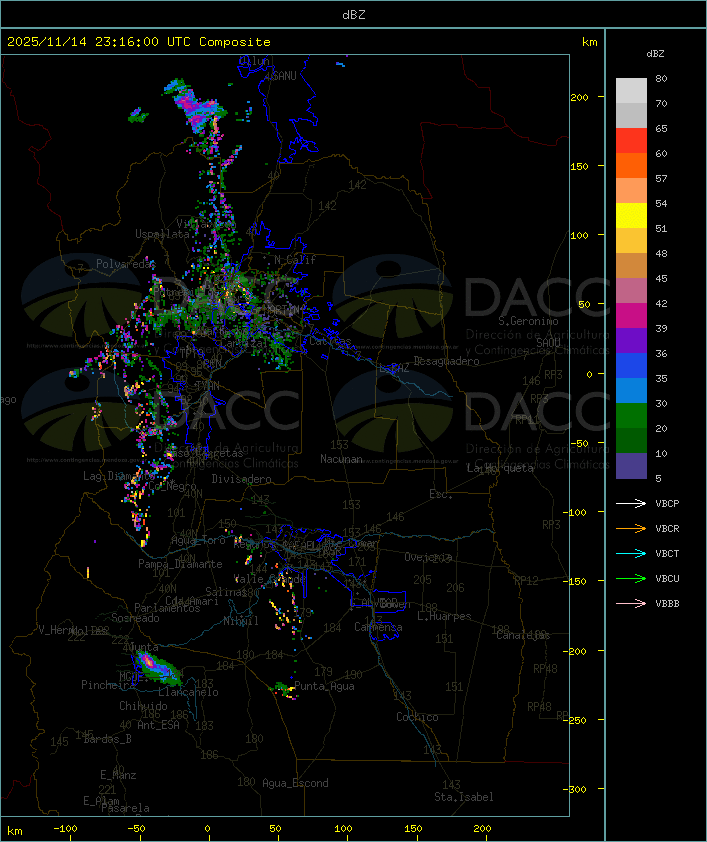Click the Pampa_Diamante map label

[180, 564]
